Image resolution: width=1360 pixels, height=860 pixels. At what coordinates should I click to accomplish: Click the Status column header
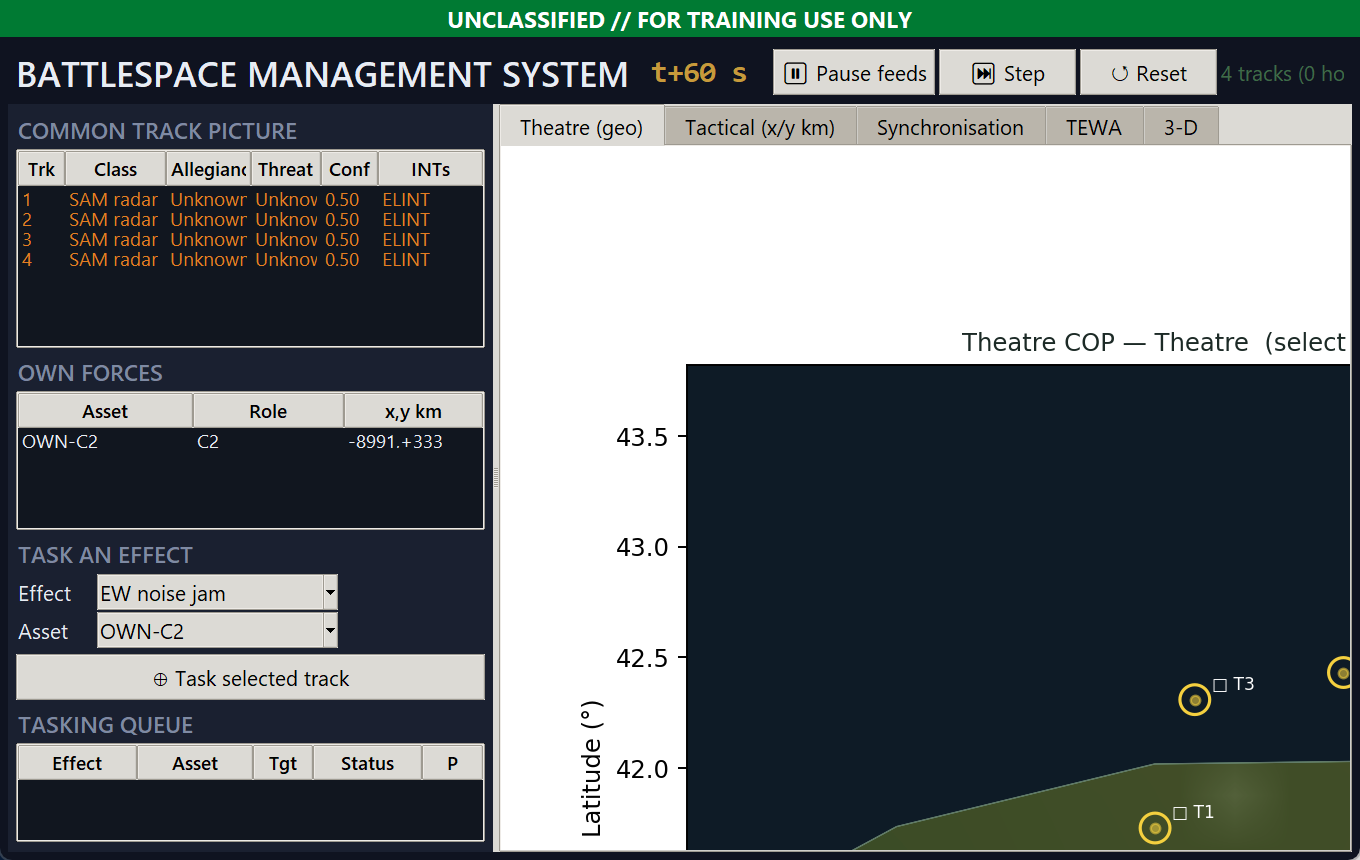(368, 763)
